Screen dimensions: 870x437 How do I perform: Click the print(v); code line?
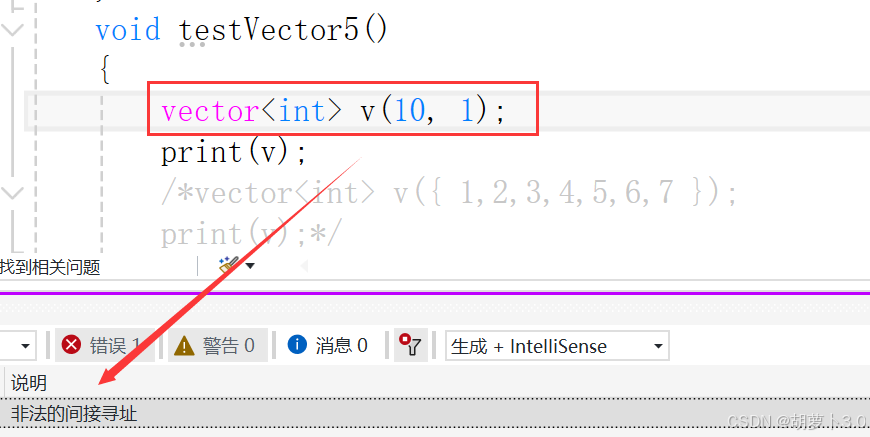point(234,153)
